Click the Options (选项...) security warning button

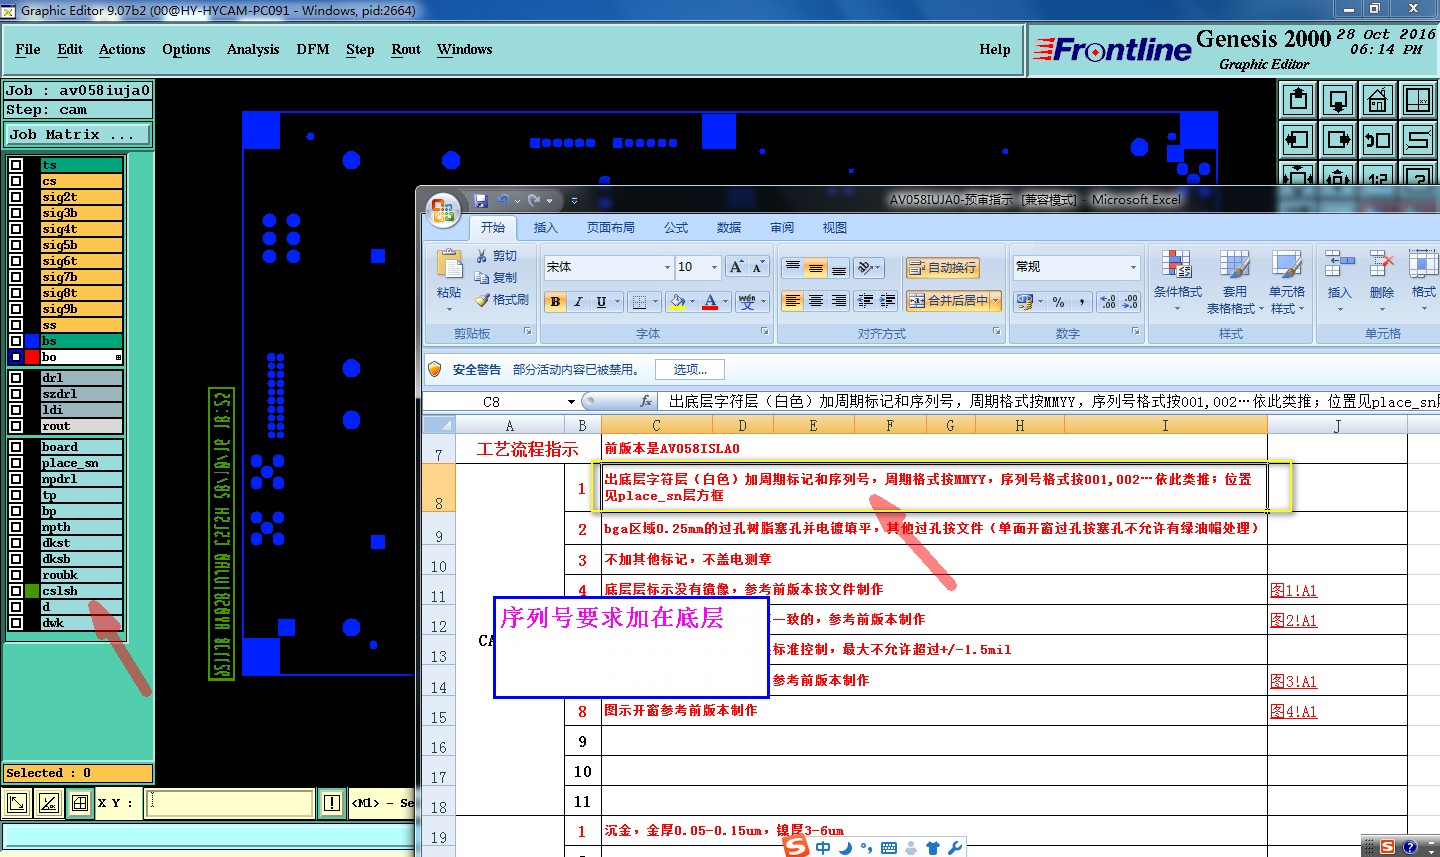690,370
